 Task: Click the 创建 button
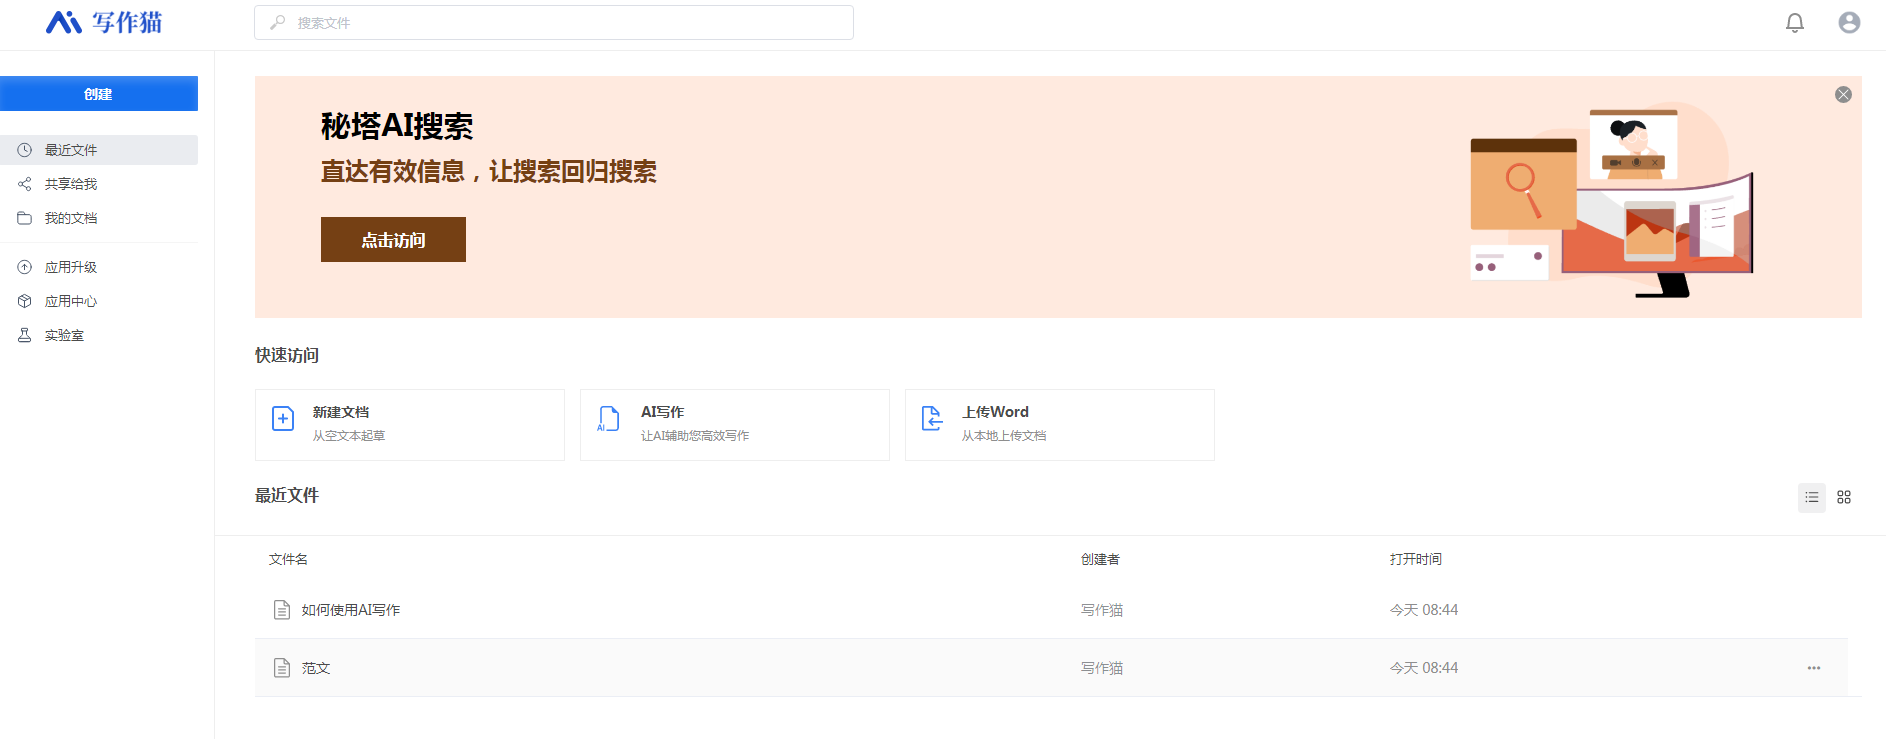point(99,94)
